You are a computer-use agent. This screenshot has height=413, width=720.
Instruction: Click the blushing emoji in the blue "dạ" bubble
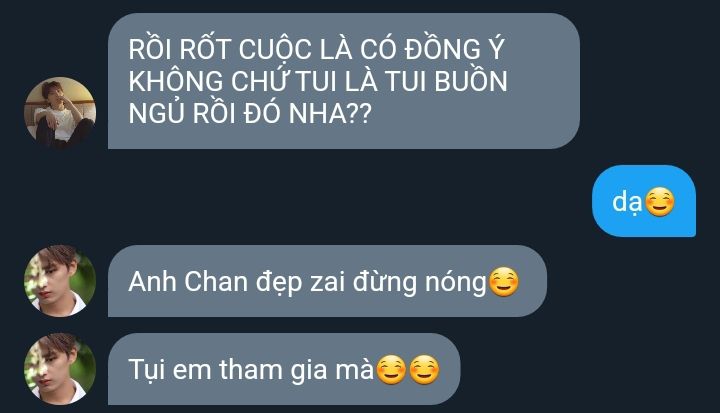(660, 202)
